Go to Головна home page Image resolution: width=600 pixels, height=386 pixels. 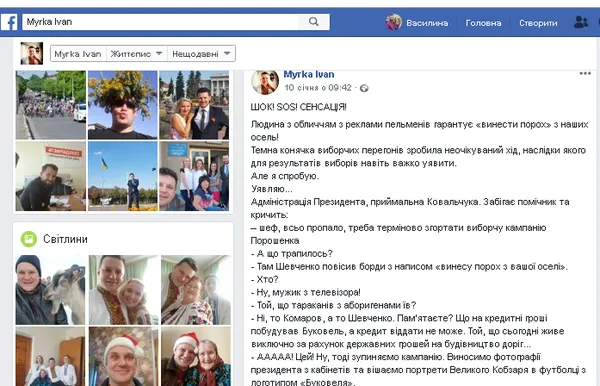coord(483,23)
